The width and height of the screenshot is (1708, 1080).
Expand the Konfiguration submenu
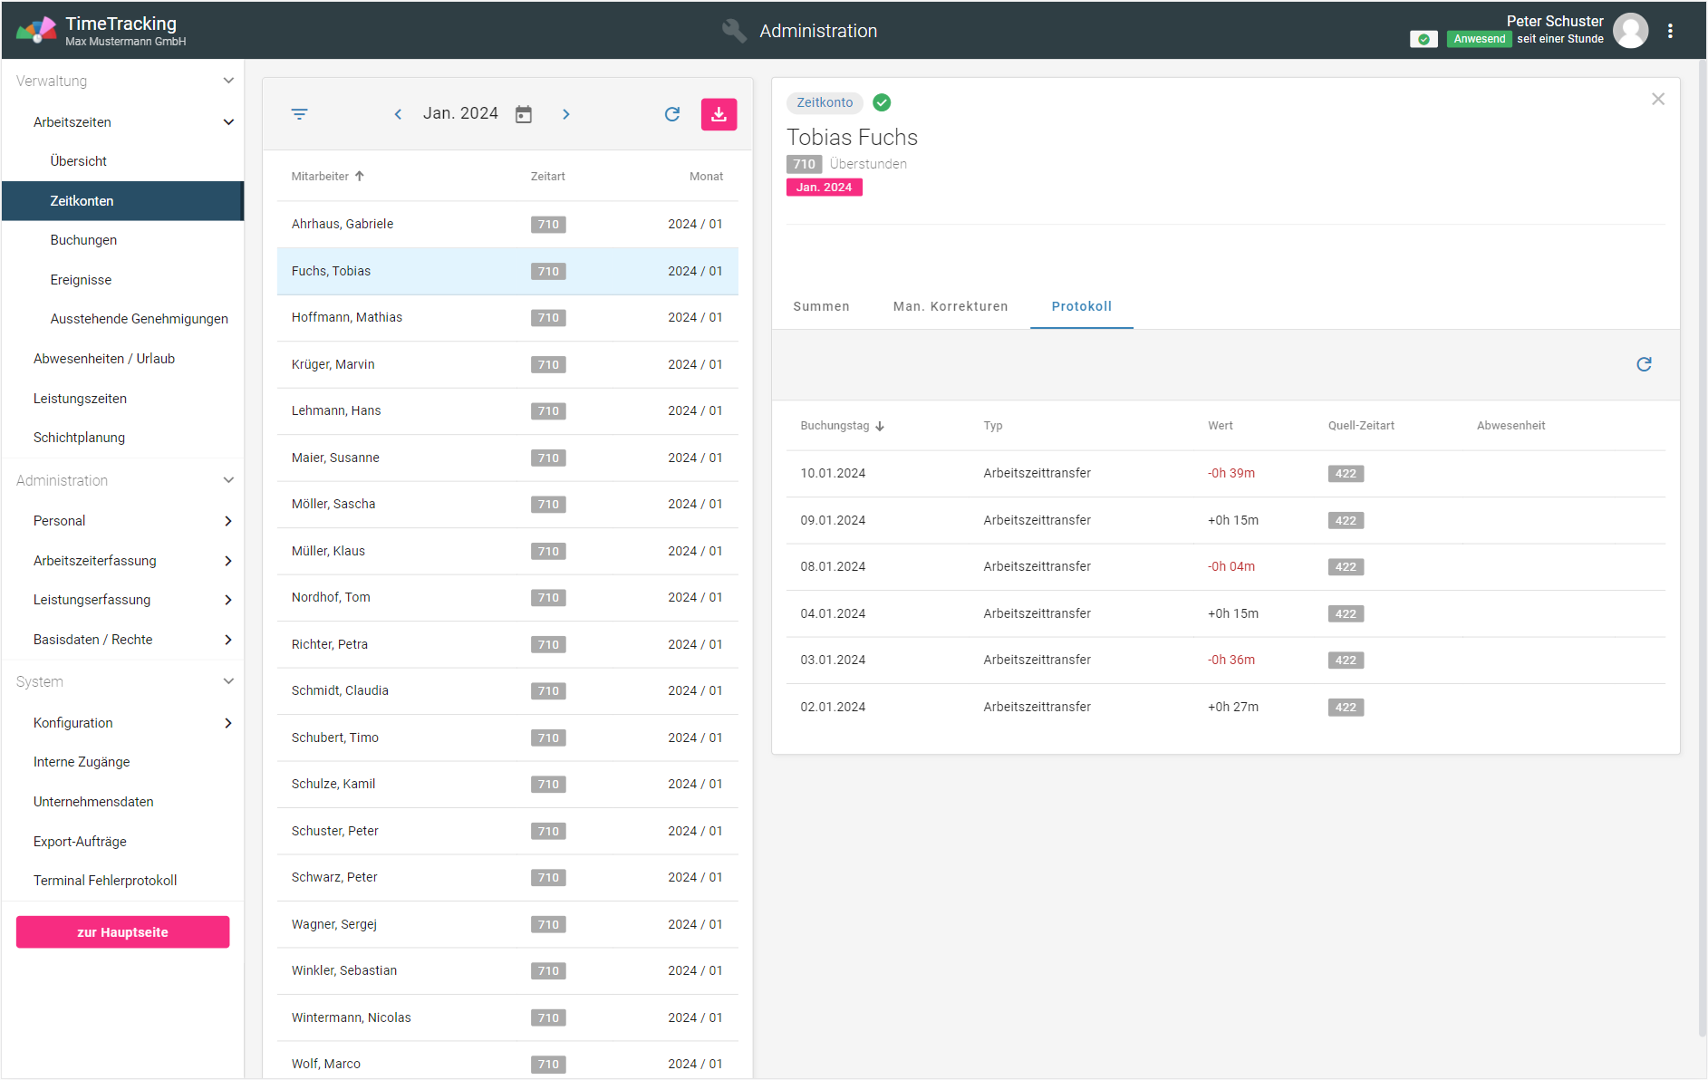tap(228, 723)
